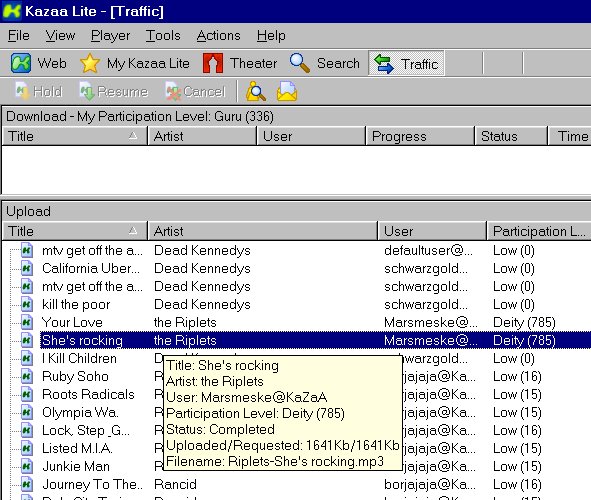The image size is (591, 500).
Task: Click the My Kazaa Lite star icon
Action: coord(90,63)
